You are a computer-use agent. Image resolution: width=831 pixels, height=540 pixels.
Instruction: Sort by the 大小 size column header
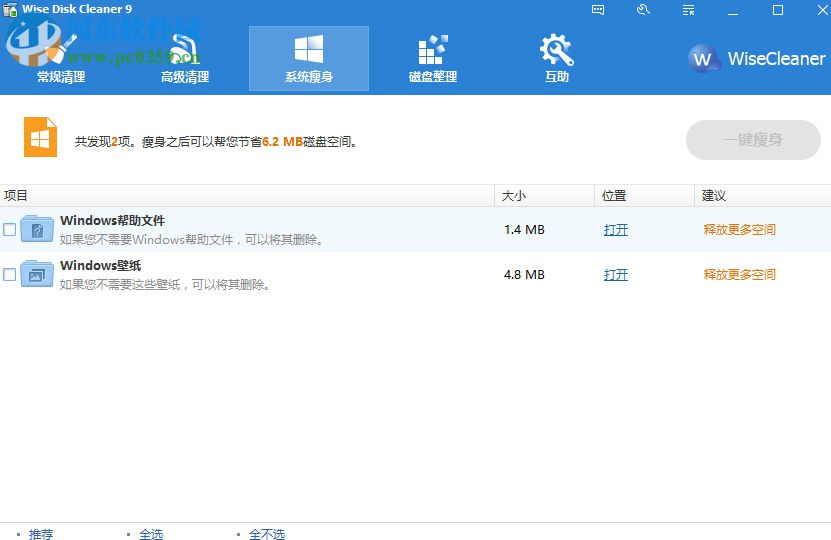[544, 196]
